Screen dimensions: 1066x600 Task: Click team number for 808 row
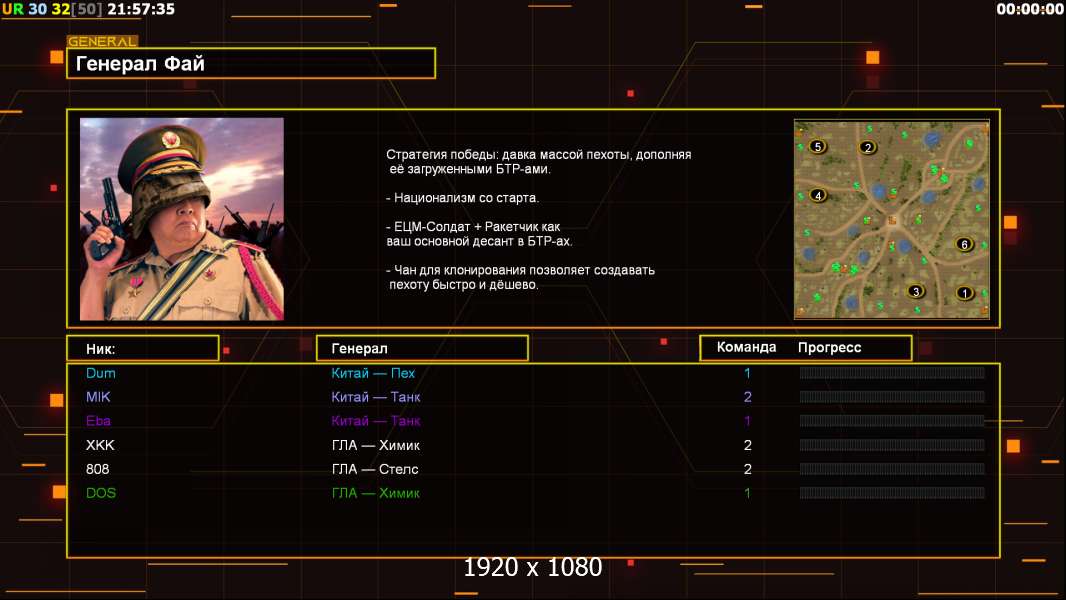pyautogui.click(x=747, y=469)
